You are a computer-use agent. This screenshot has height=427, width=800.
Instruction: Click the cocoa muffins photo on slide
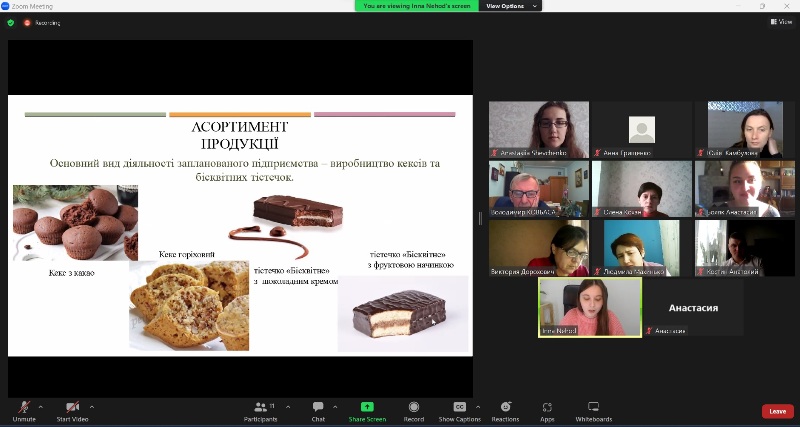75,223
